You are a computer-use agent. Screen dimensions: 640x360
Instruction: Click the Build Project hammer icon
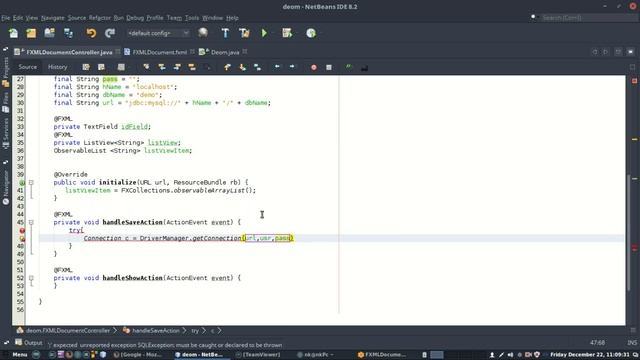click(x=225, y=33)
